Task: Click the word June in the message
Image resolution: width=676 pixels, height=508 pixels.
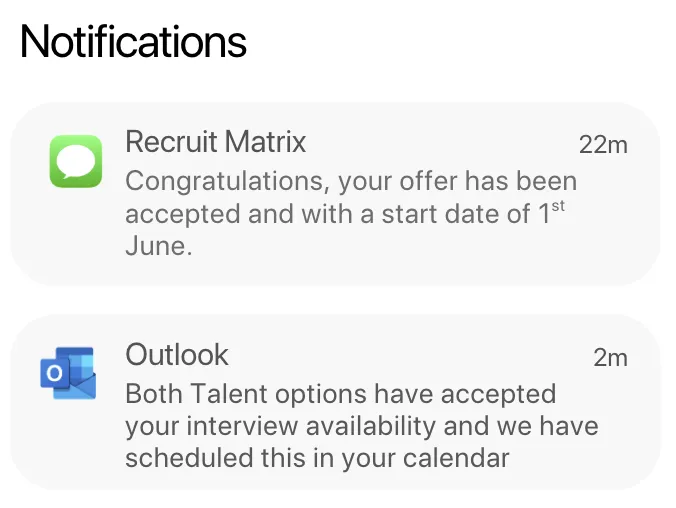Action: (157, 246)
